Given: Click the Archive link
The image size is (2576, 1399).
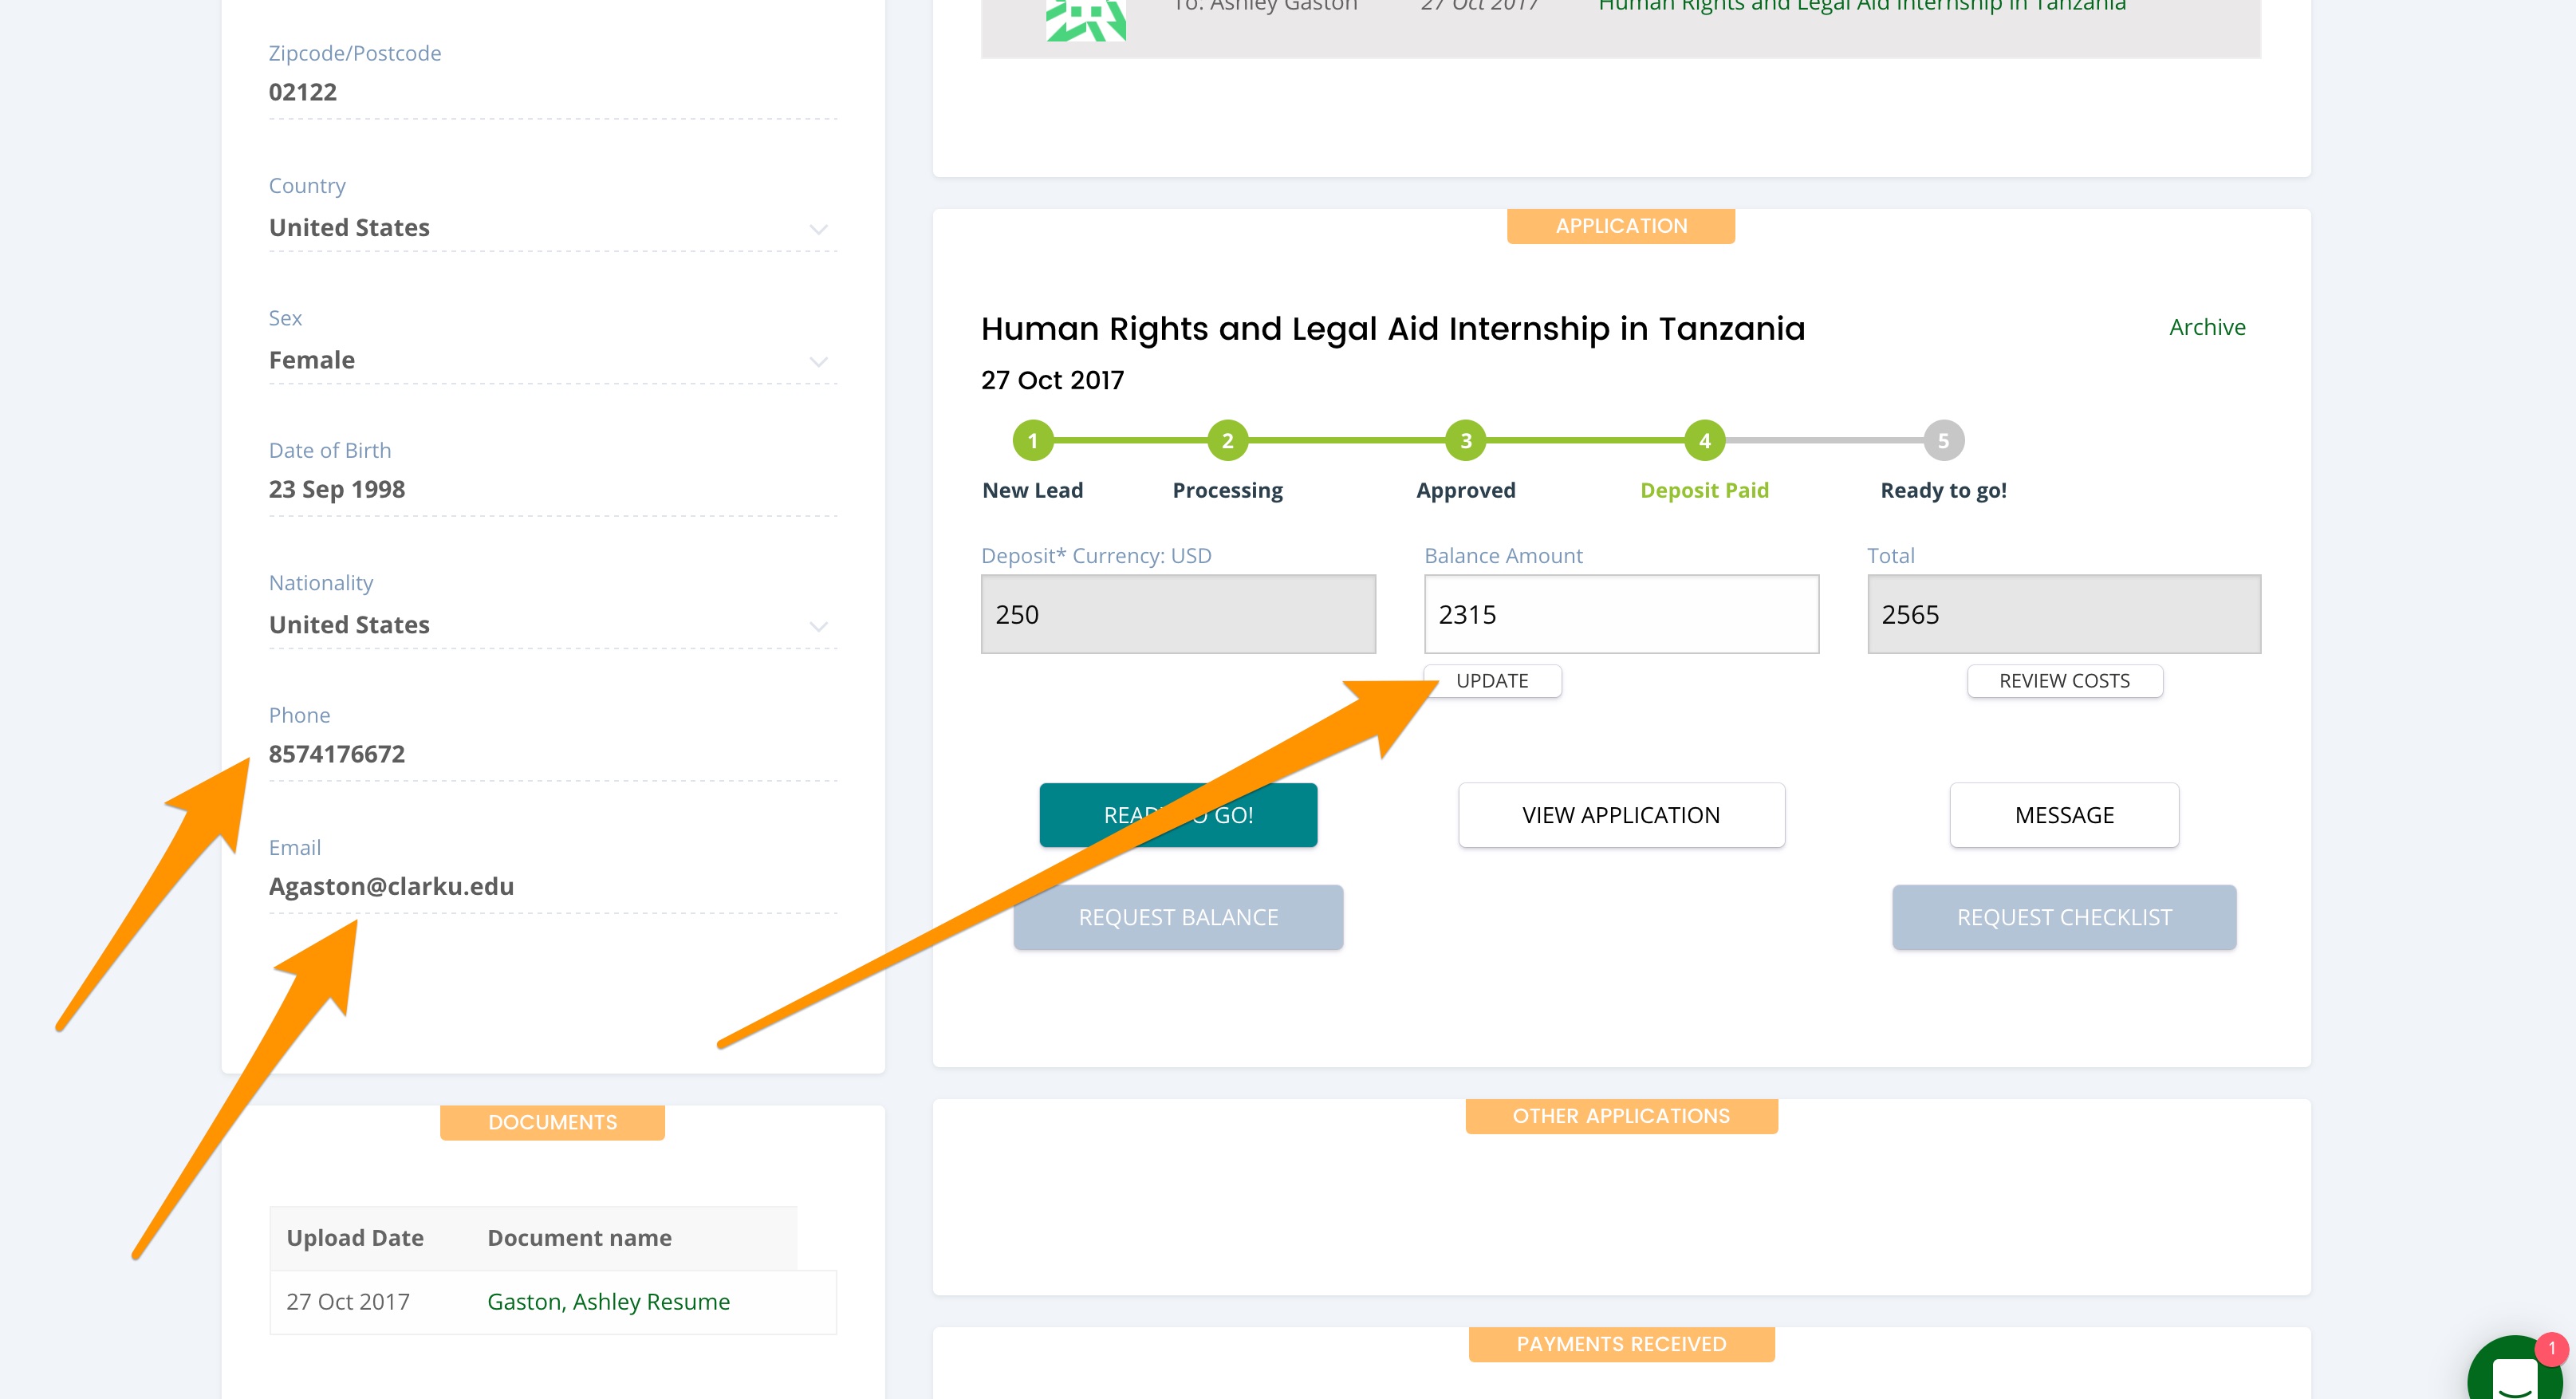Looking at the screenshot, I should point(2206,327).
